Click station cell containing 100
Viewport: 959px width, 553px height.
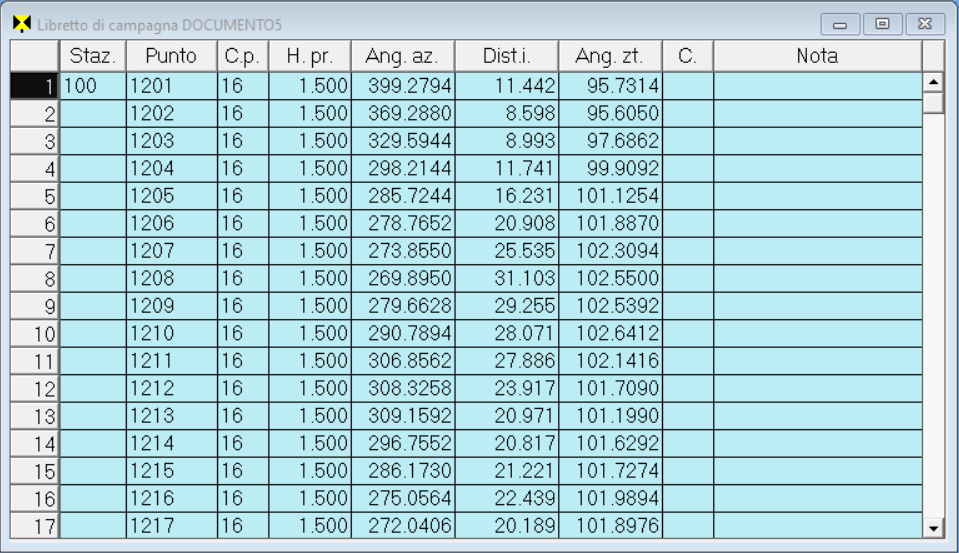click(92, 87)
